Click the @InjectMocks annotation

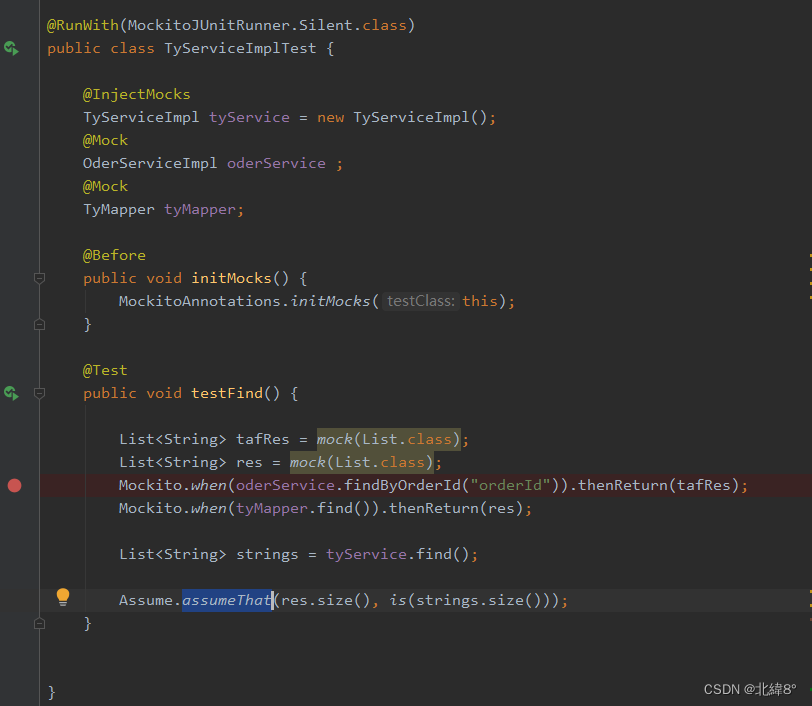pos(137,94)
